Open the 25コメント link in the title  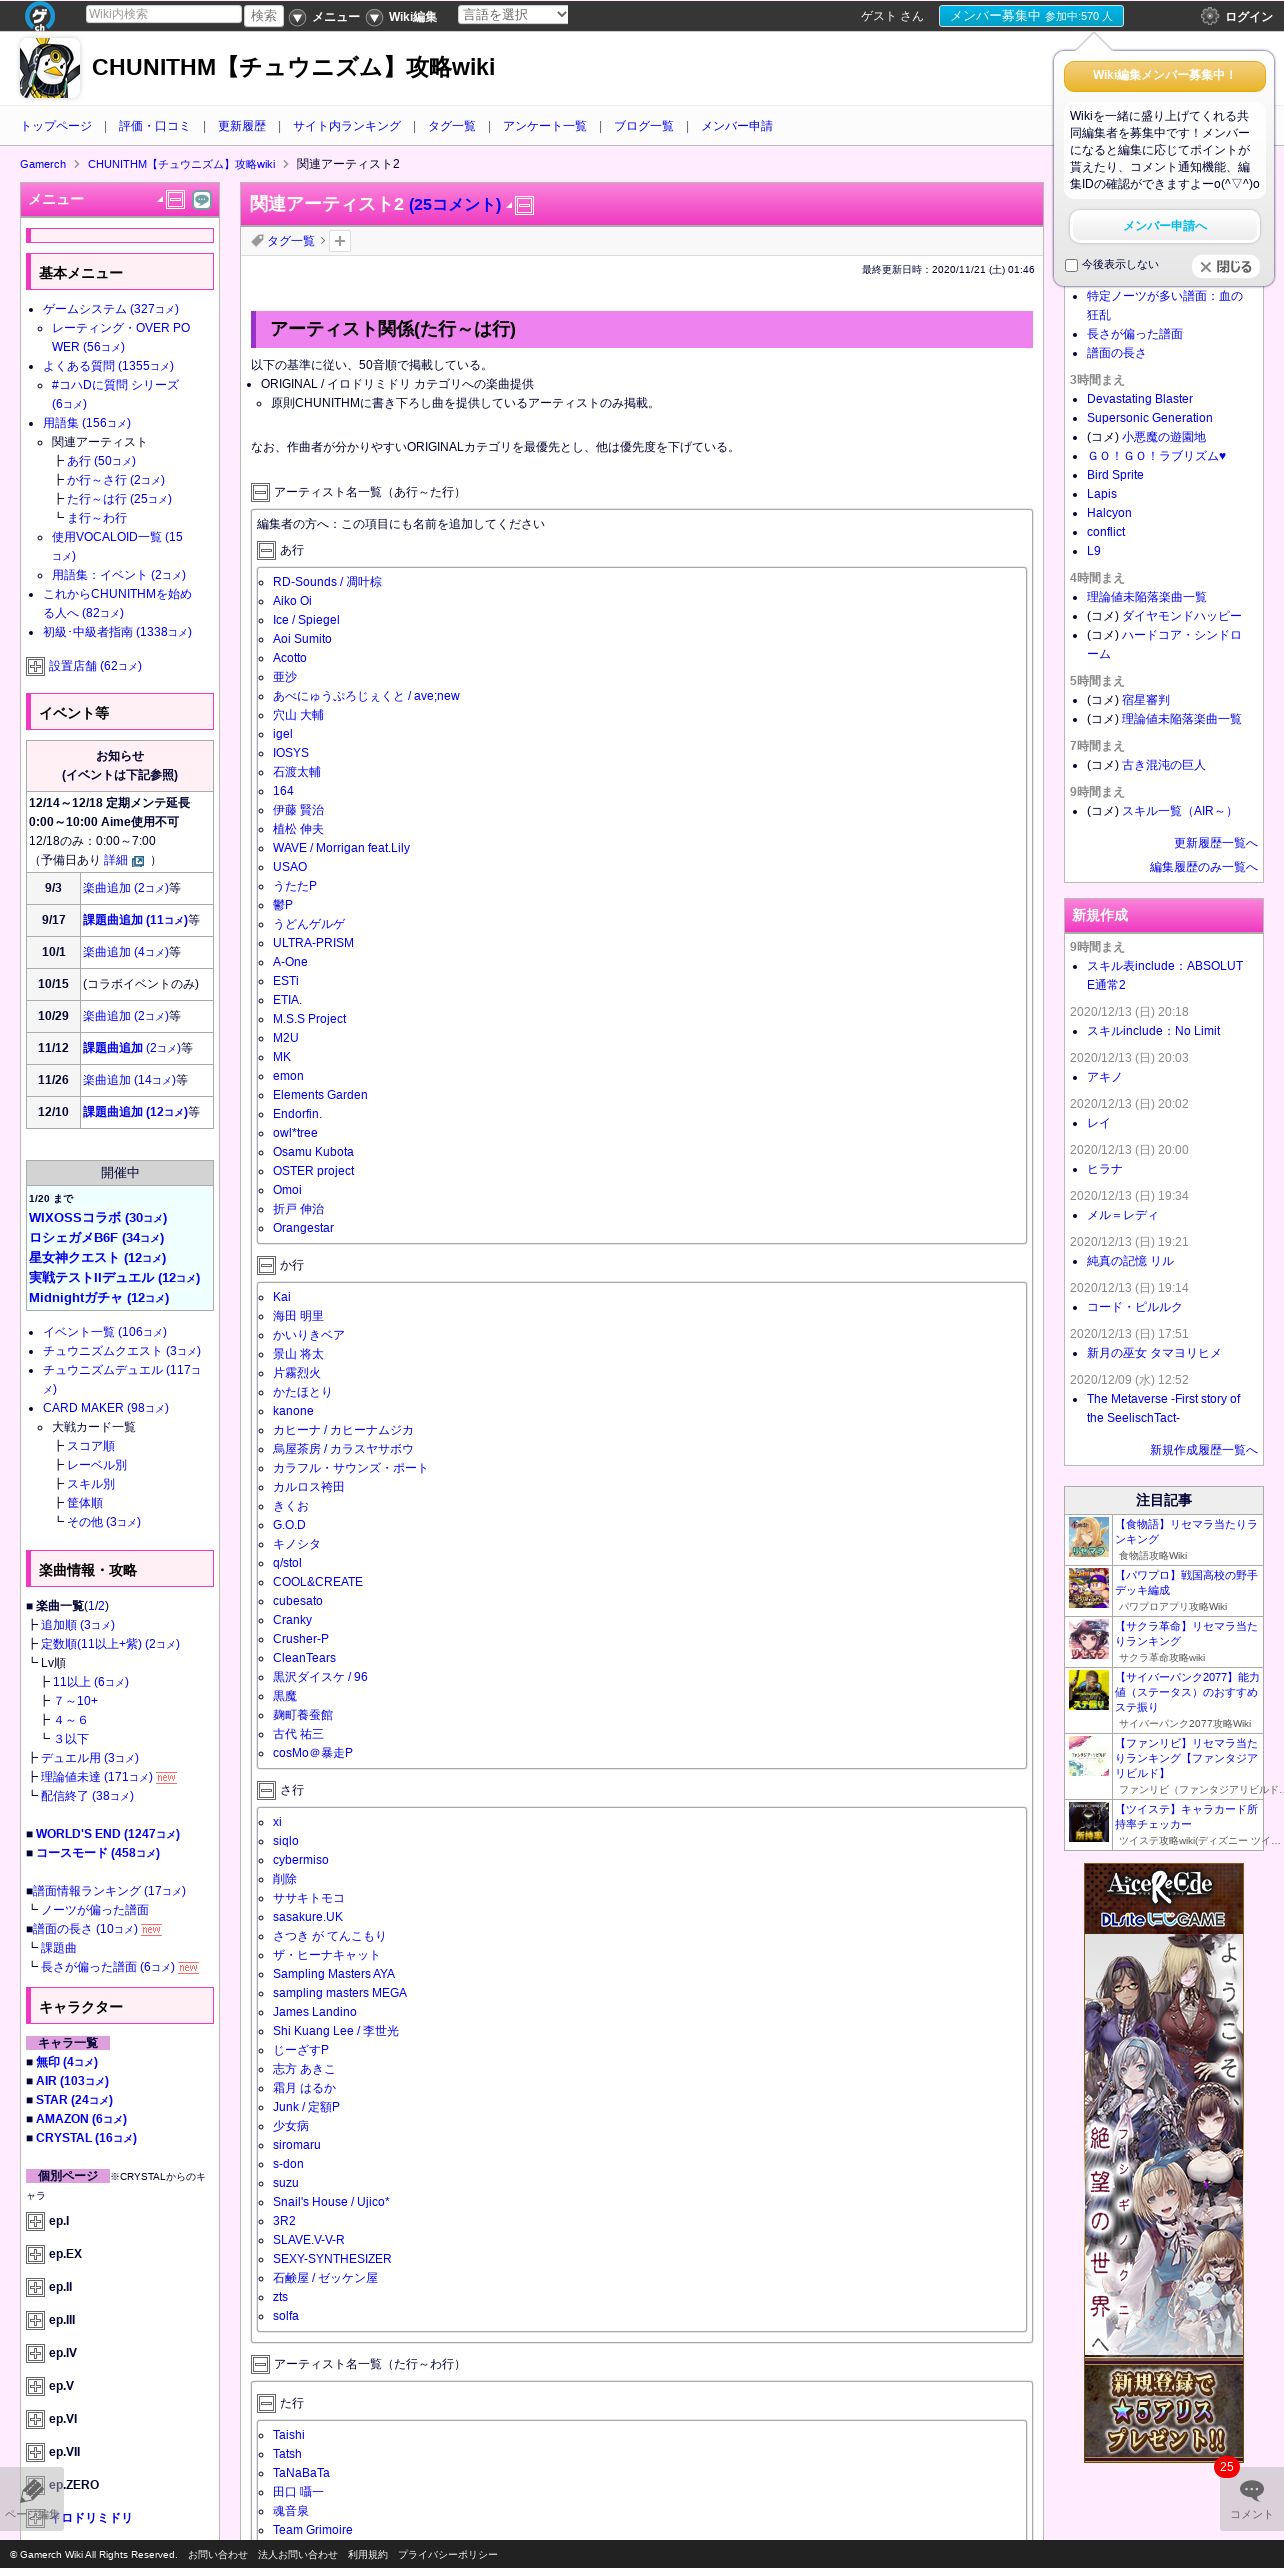pyautogui.click(x=455, y=205)
